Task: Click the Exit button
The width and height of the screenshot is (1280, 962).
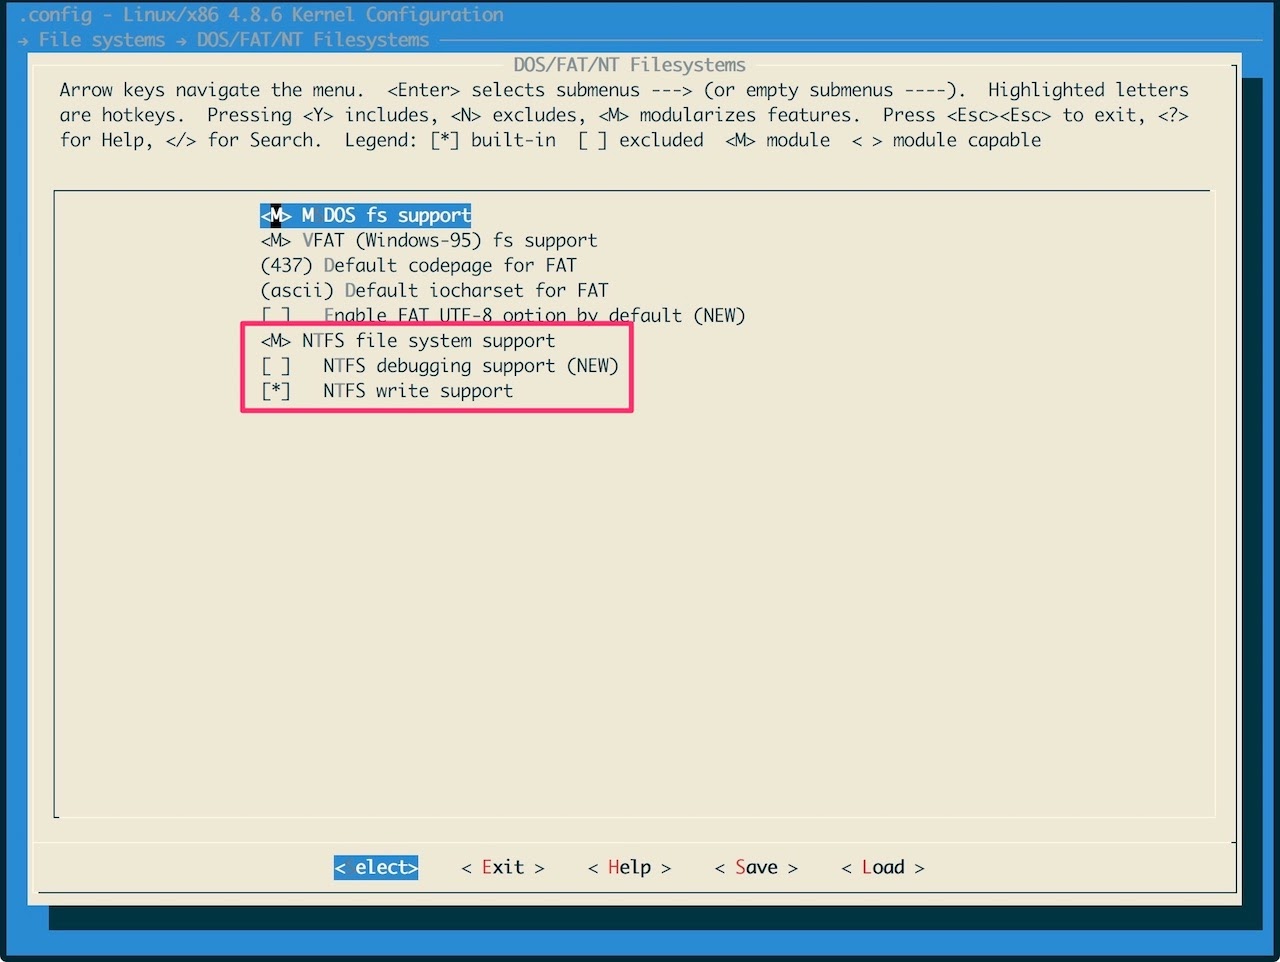Action: pyautogui.click(x=503, y=867)
